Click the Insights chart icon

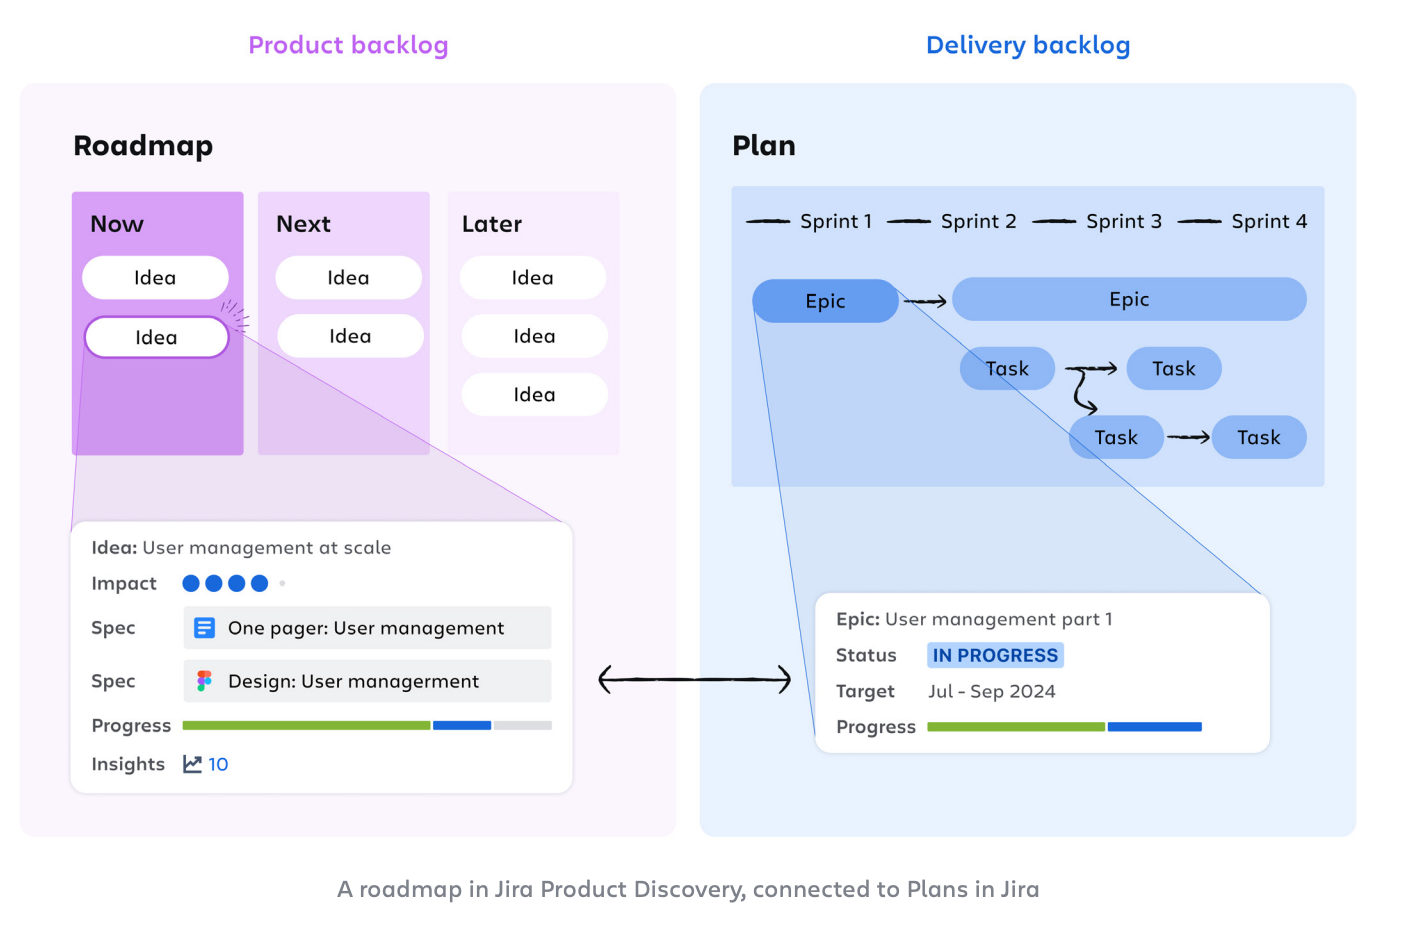point(192,763)
